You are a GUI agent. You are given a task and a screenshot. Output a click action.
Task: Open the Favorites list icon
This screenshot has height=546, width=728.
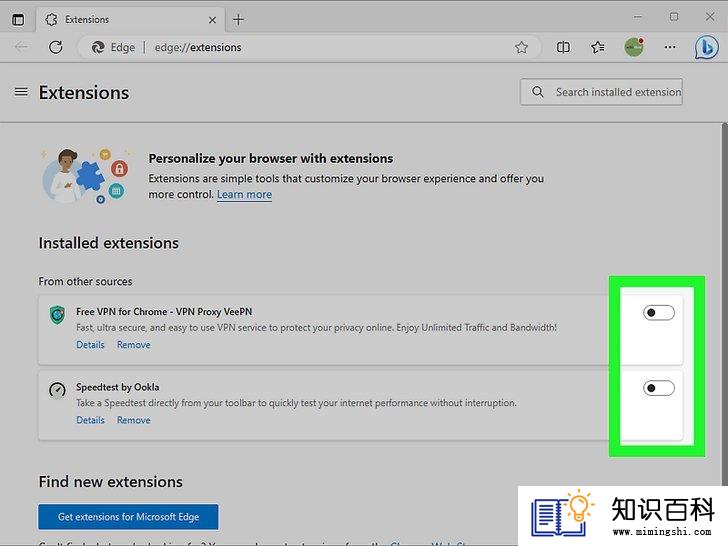(598, 47)
